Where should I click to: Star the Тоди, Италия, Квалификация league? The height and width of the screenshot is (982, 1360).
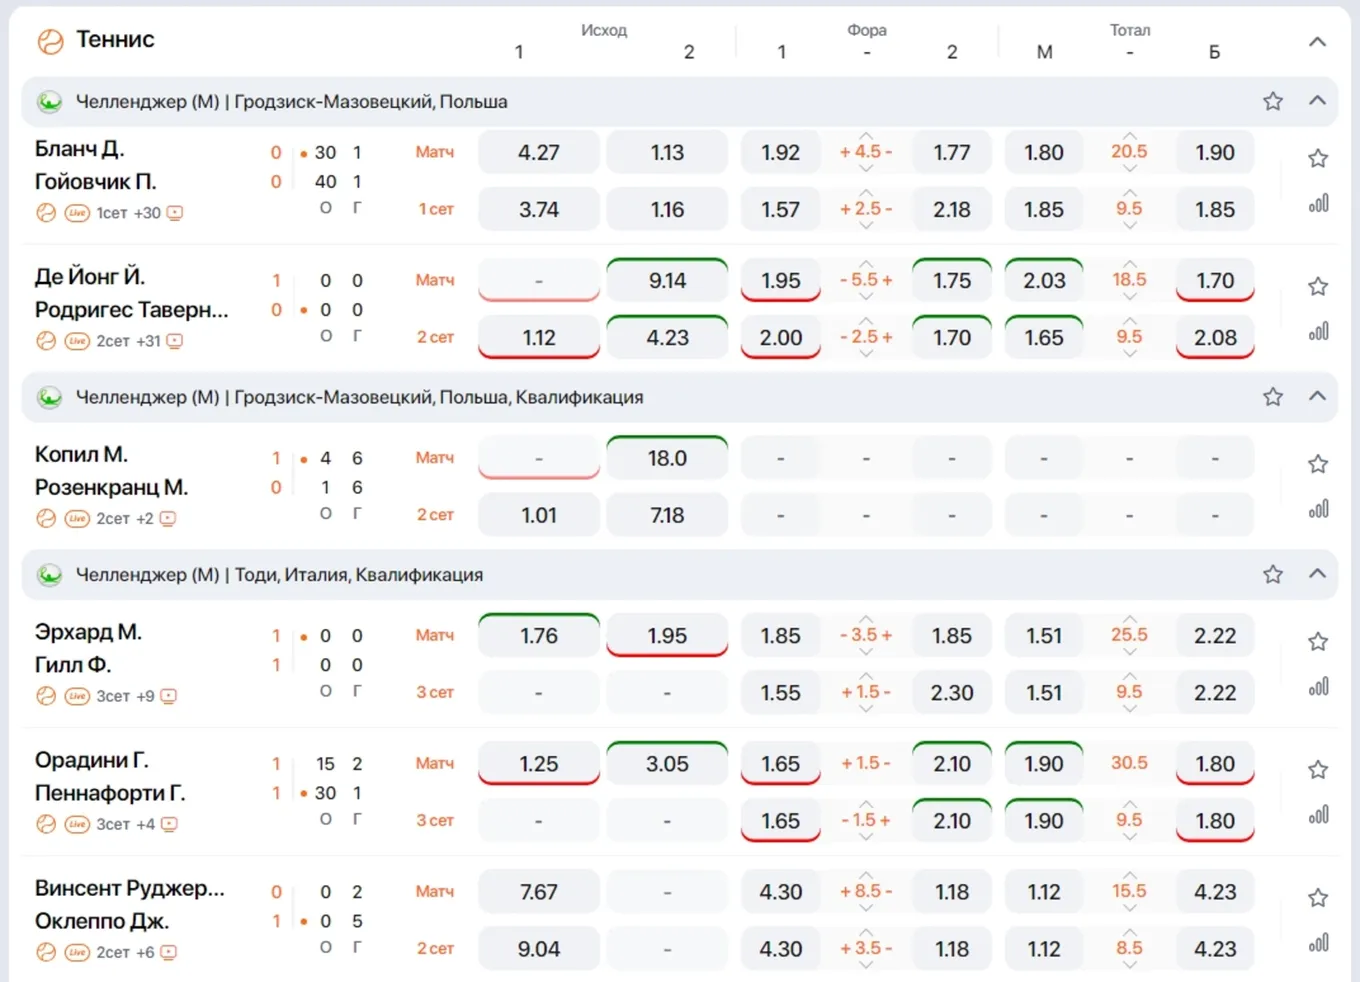[1272, 574]
